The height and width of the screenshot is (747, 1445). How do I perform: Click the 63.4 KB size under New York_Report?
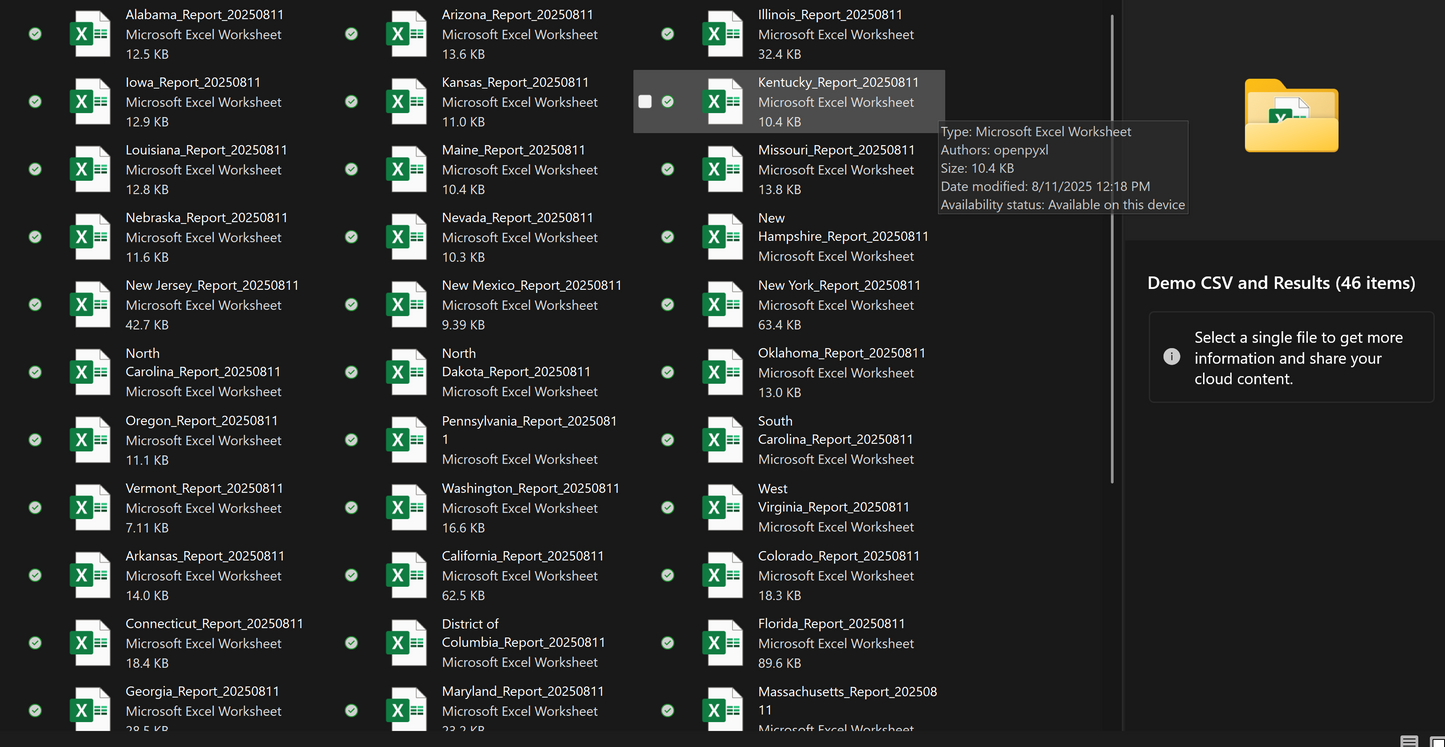(779, 325)
